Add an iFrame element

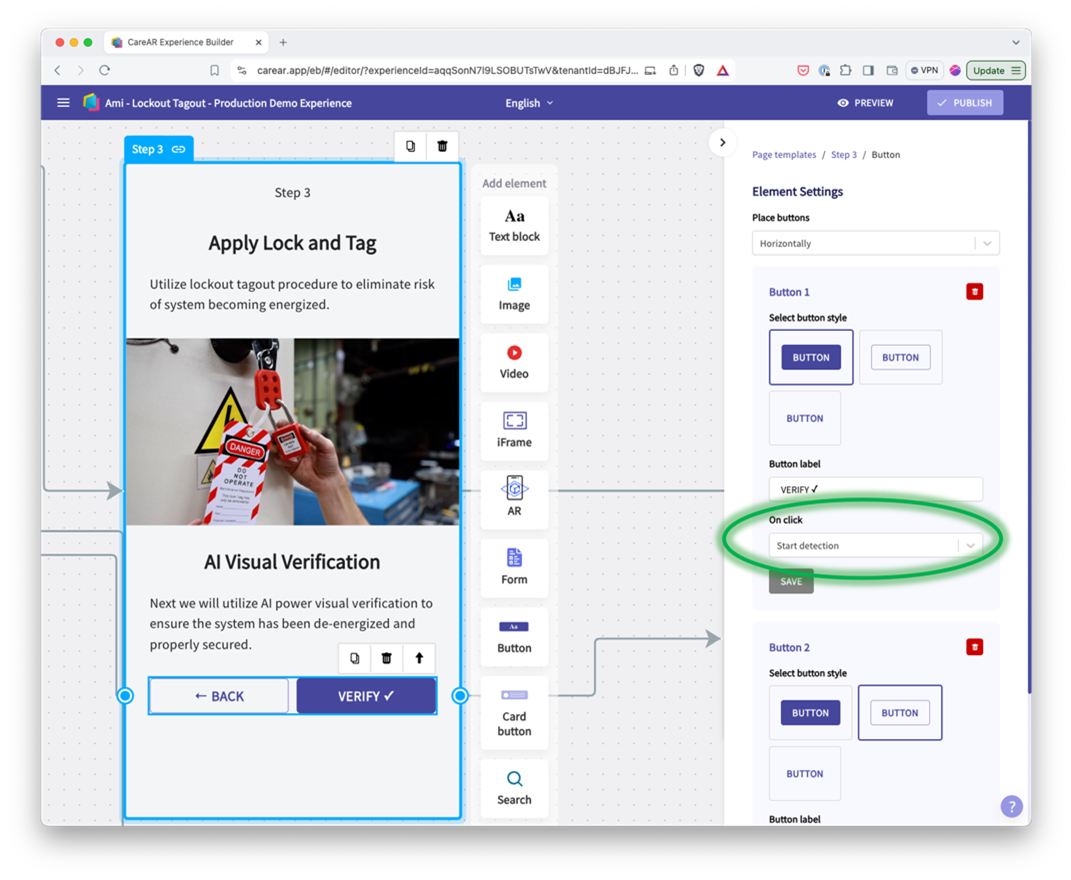pos(514,431)
